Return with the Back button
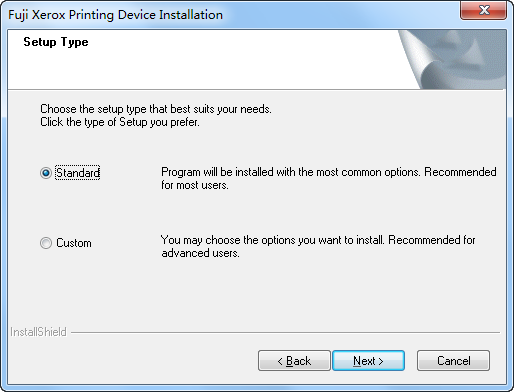Viewport: 514px width, 392px height. click(x=294, y=360)
